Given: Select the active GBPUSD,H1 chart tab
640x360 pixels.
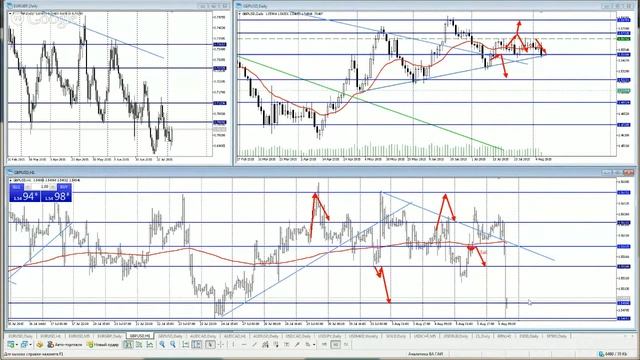Looking at the screenshot, I should pyautogui.click(x=140, y=336).
